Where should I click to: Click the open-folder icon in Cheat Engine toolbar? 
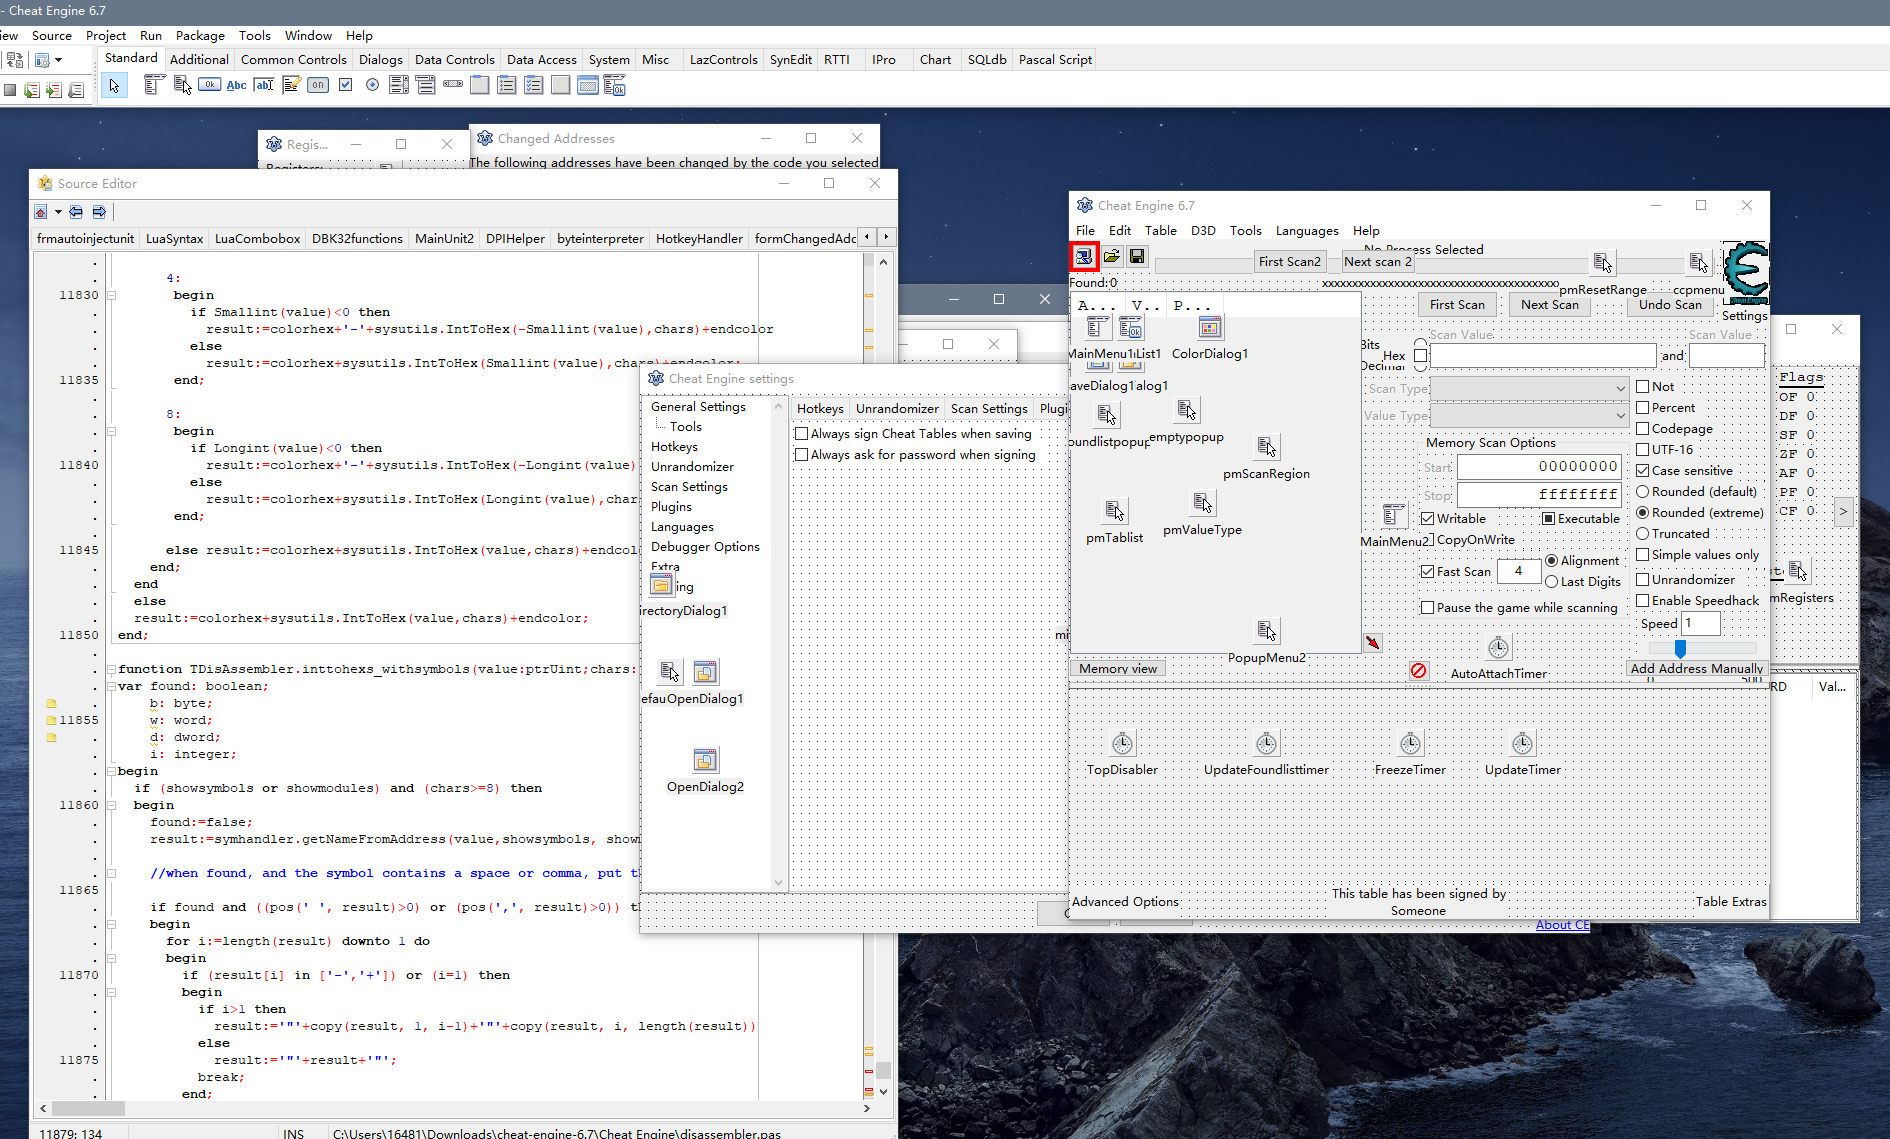[1111, 257]
